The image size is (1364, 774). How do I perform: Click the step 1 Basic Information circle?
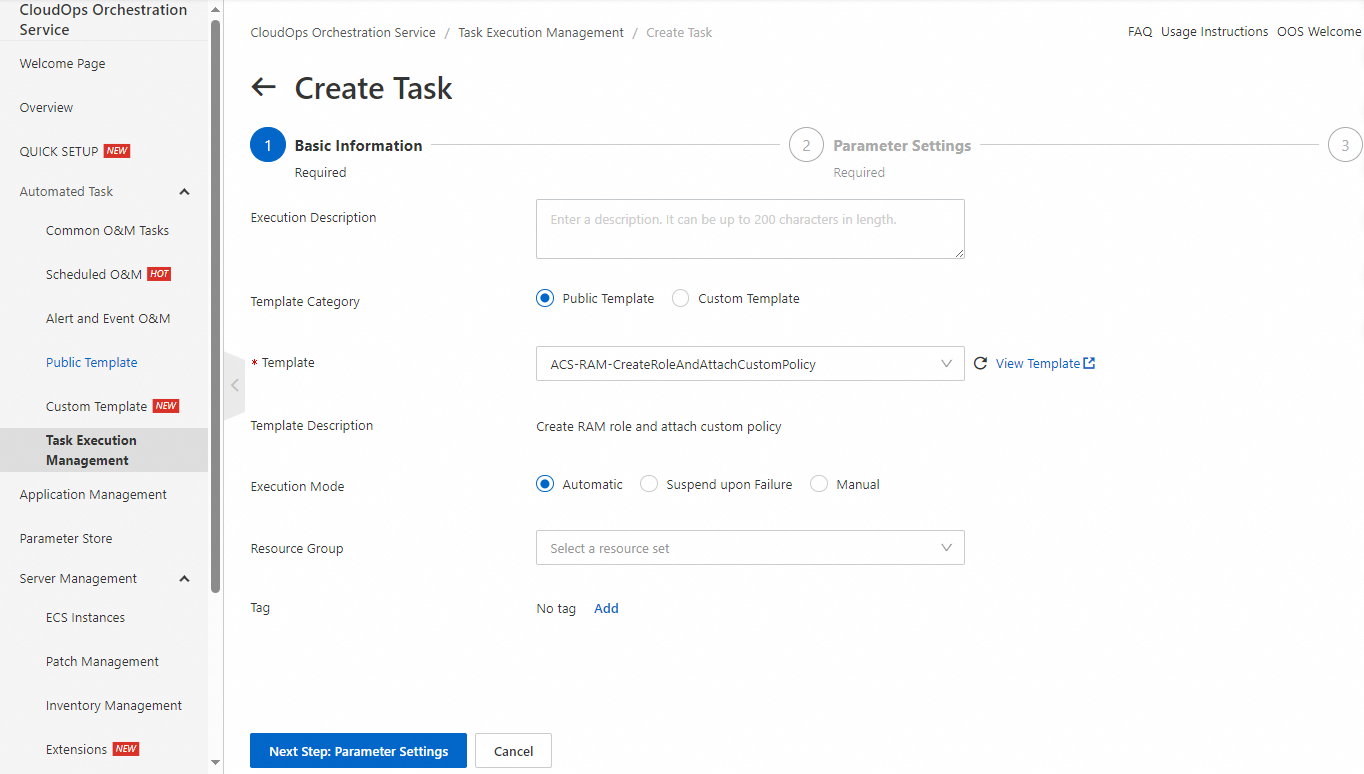click(x=268, y=145)
